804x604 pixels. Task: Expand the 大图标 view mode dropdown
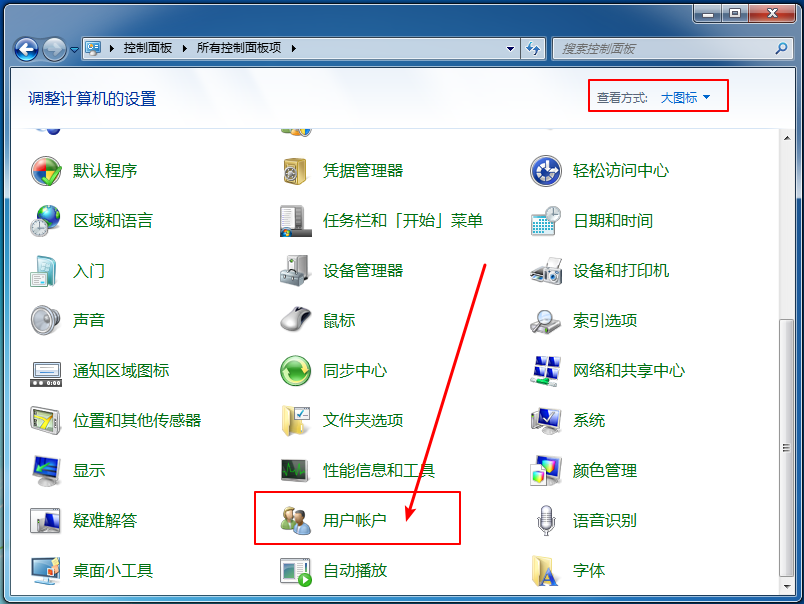[686, 97]
